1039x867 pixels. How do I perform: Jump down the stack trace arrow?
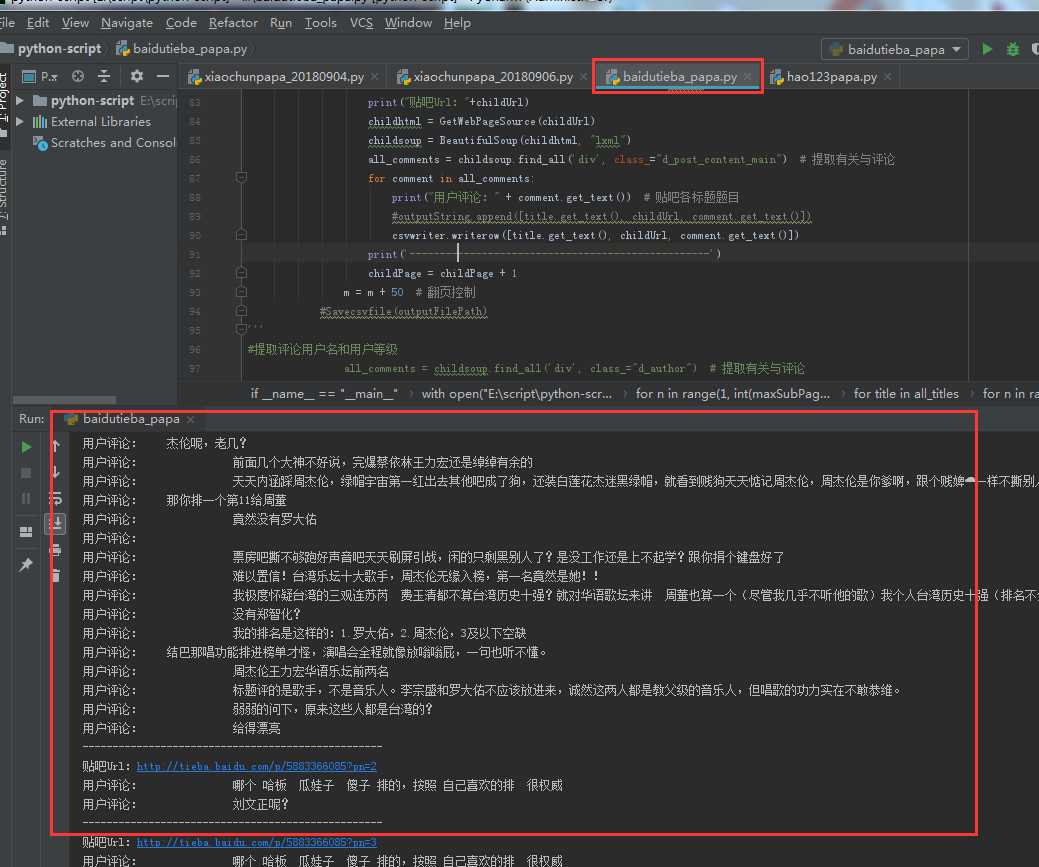(x=56, y=472)
